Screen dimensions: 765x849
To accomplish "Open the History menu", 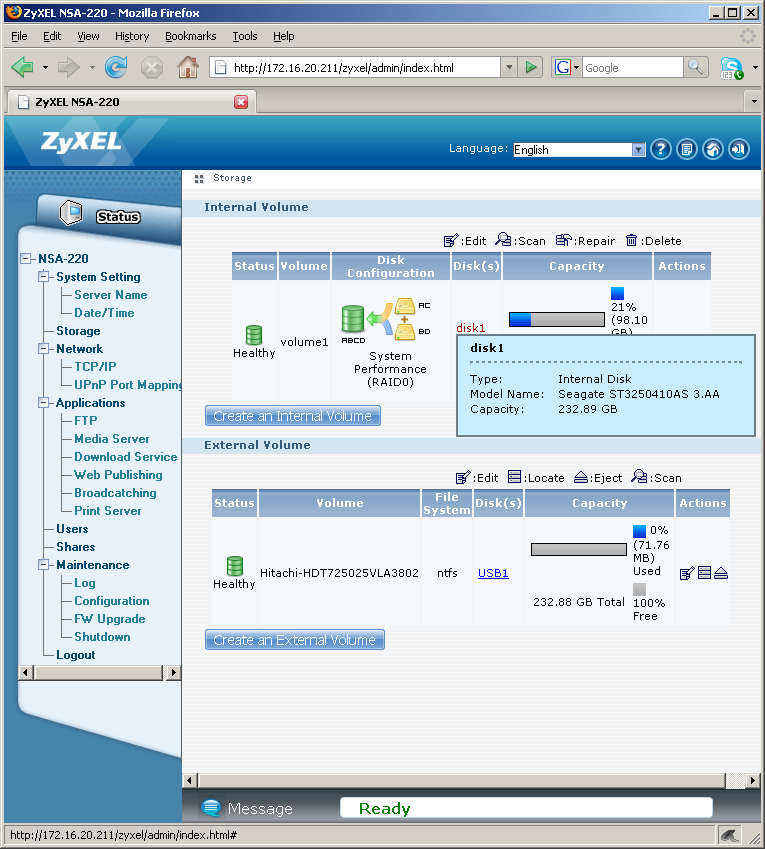I will pyautogui.click(x=132, y=36).
